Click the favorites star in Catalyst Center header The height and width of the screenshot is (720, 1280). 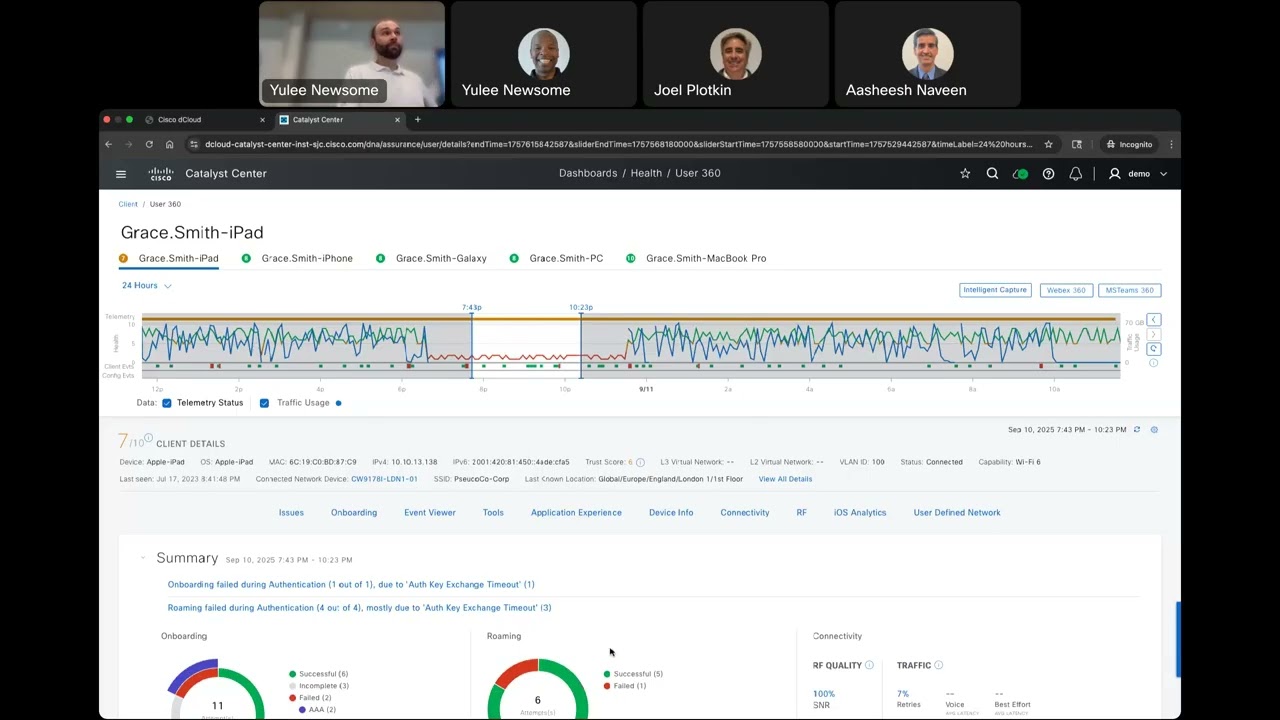[x=965, y=174]
